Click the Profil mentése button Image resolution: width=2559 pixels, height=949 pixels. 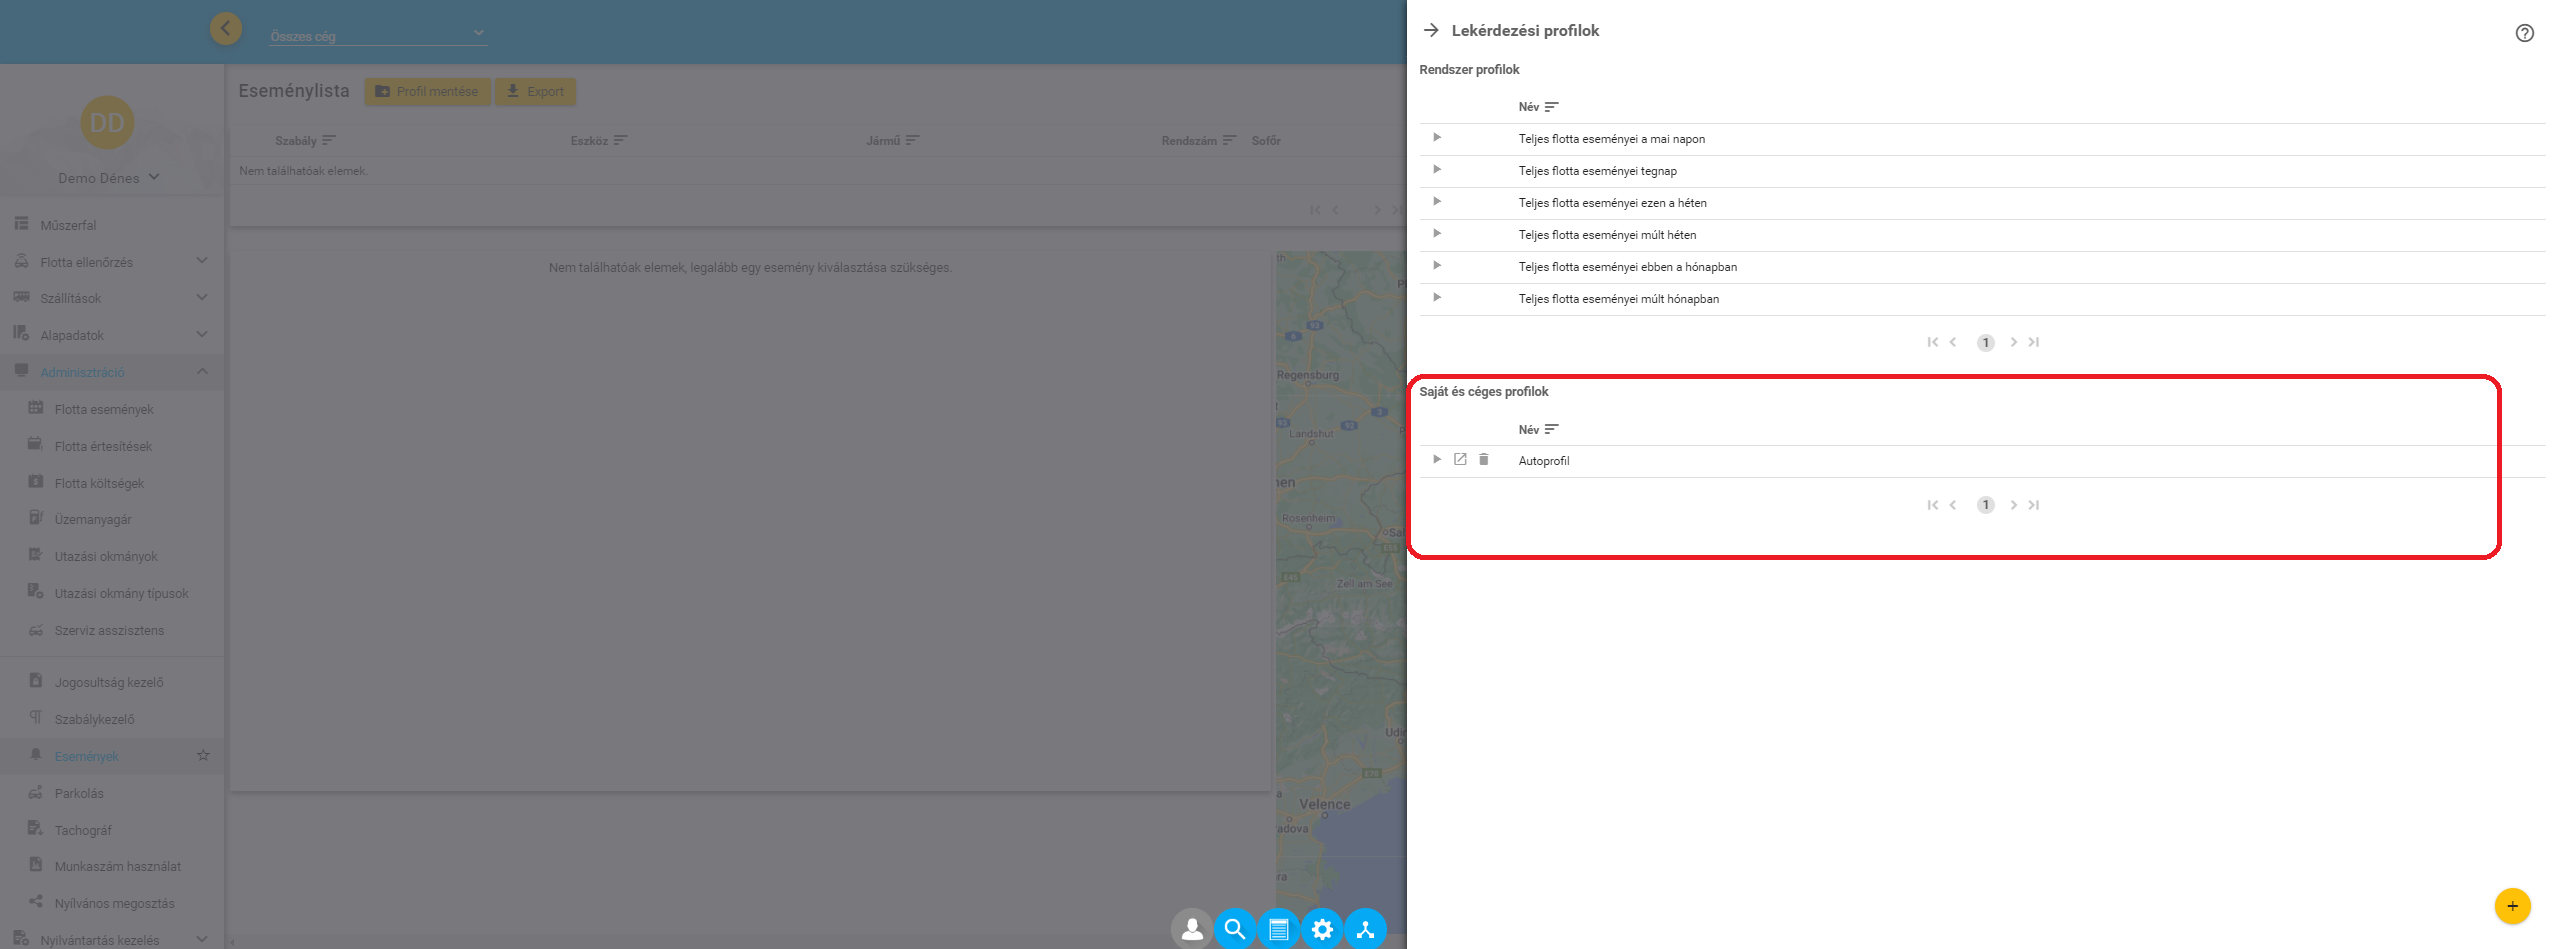pyautogui.click(x=427, y=91)
